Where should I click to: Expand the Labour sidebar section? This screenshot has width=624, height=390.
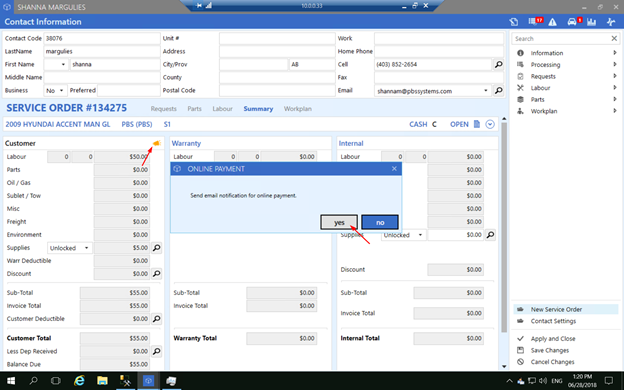[566, 88]
